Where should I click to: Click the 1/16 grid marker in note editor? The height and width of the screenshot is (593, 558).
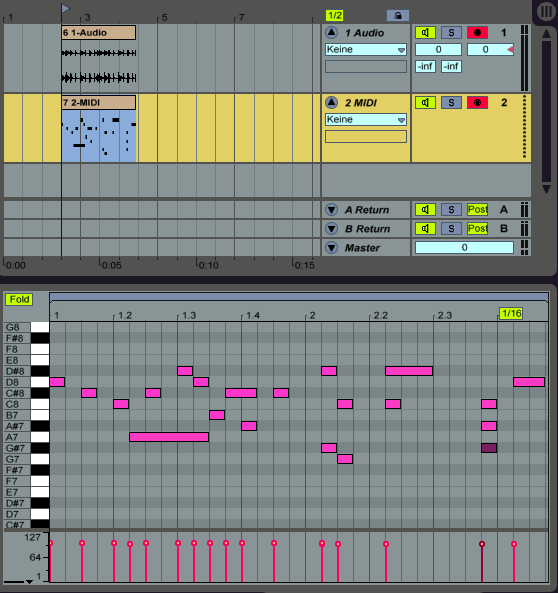(x=511, y=314)
